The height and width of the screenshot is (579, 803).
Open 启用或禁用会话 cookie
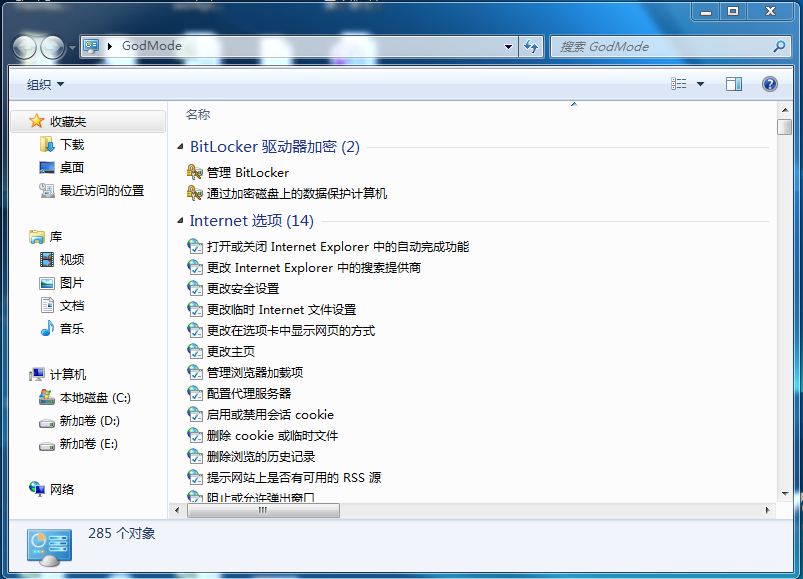click(x=270, y=415)
